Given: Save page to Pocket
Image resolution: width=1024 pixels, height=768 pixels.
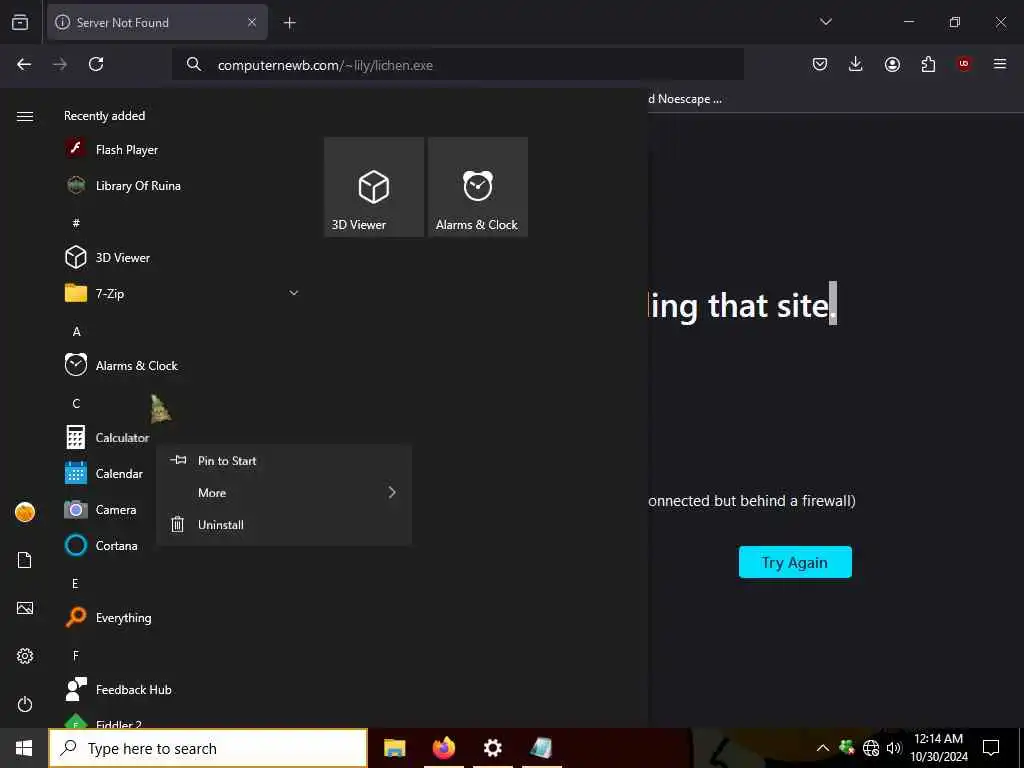Looking at the screenshot, I should point(820,64).
